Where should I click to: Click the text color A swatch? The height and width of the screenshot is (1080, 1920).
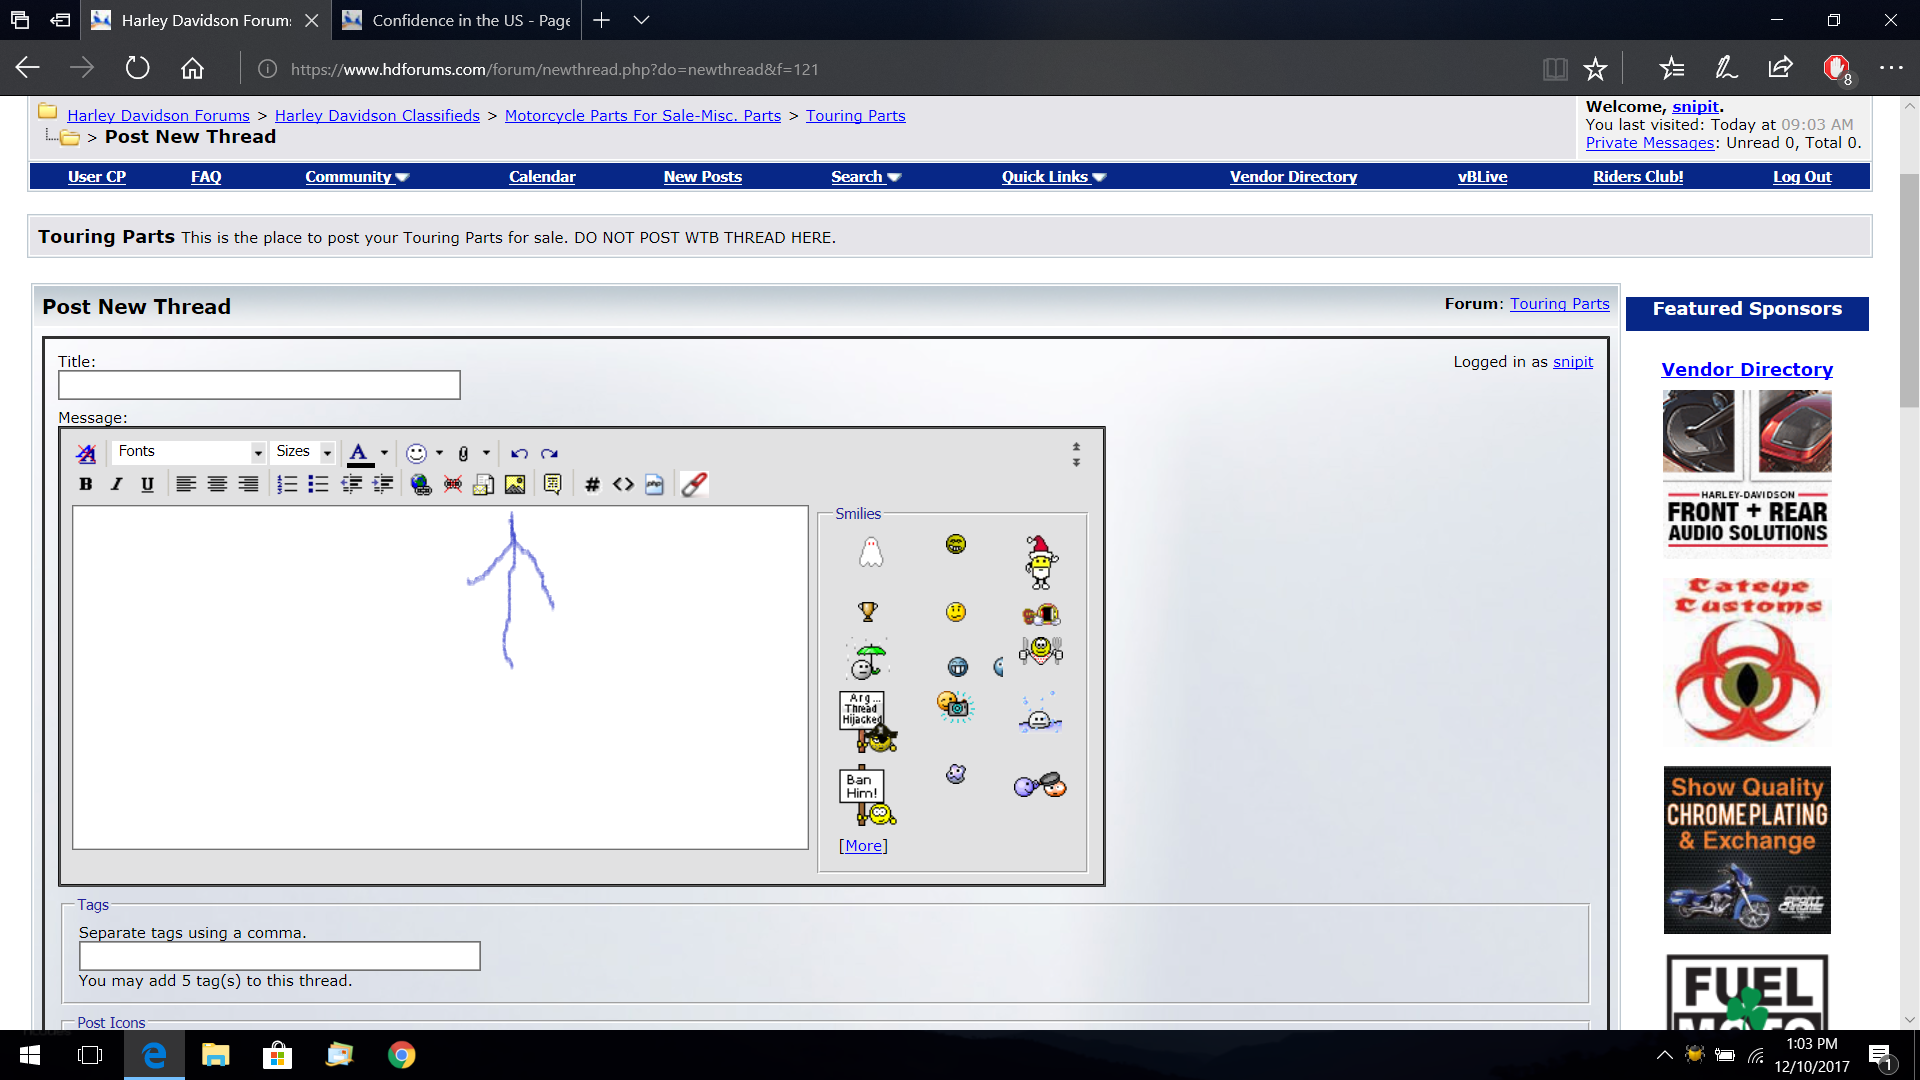[359, 454]
